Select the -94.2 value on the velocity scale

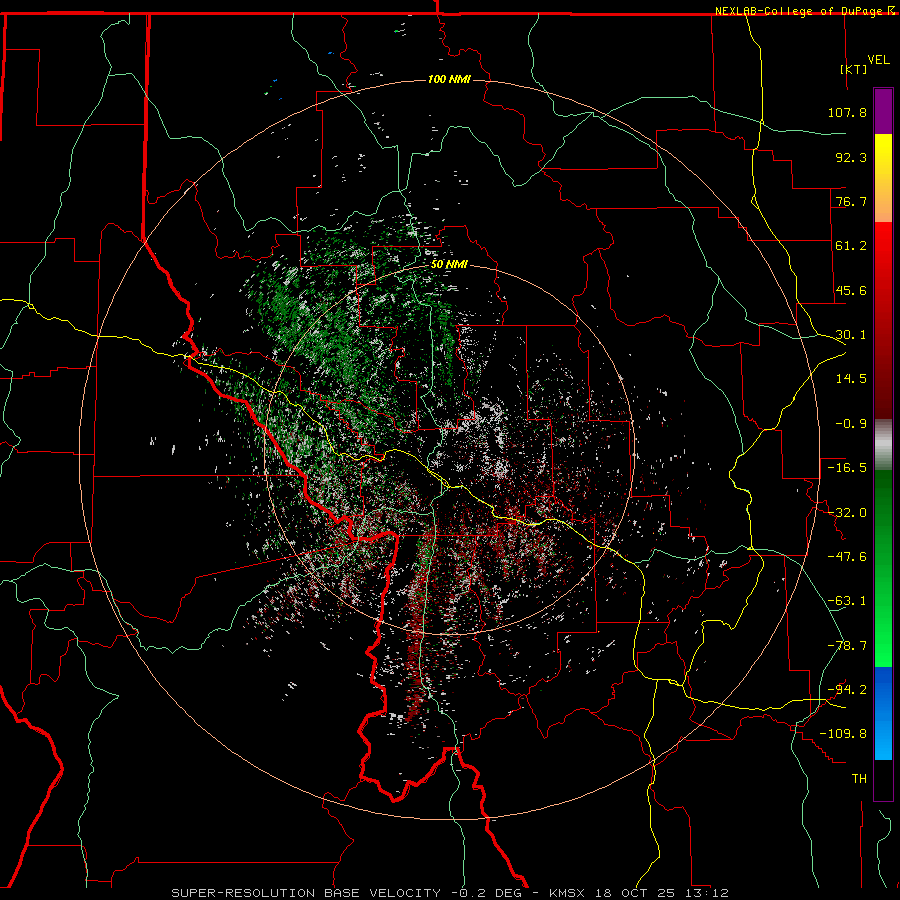(847, 690)
